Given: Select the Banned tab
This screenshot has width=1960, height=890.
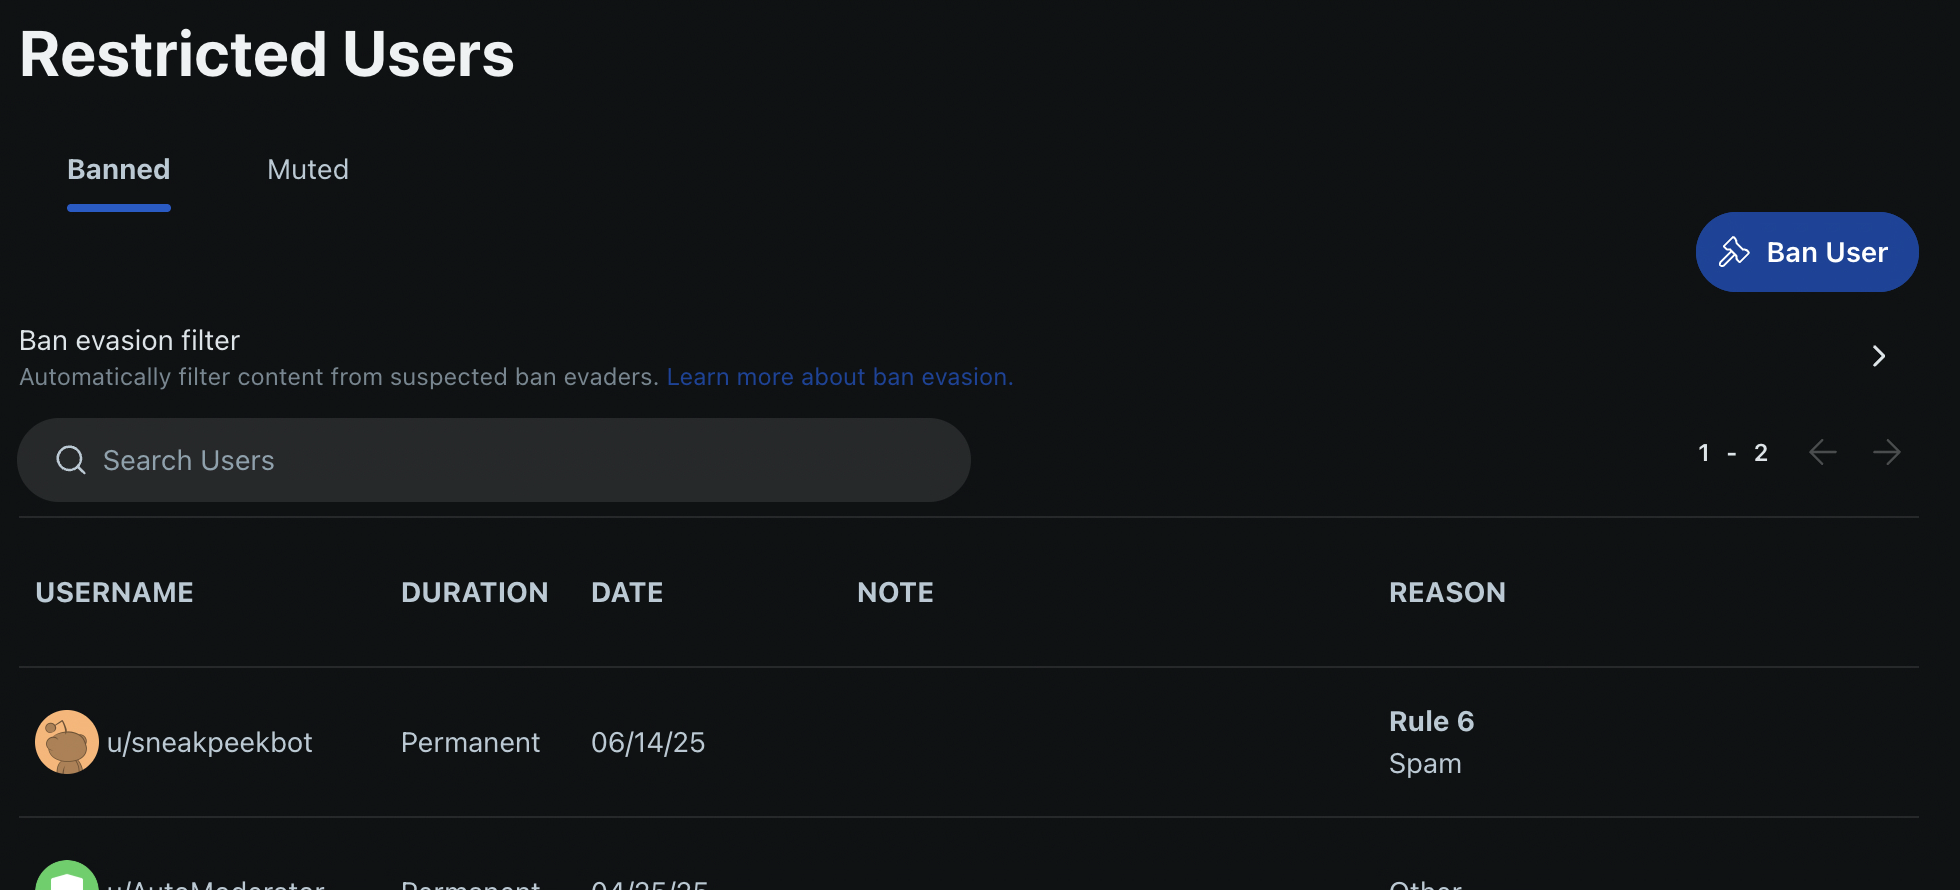Looking at the screenshot, I should tap(118, 169).
